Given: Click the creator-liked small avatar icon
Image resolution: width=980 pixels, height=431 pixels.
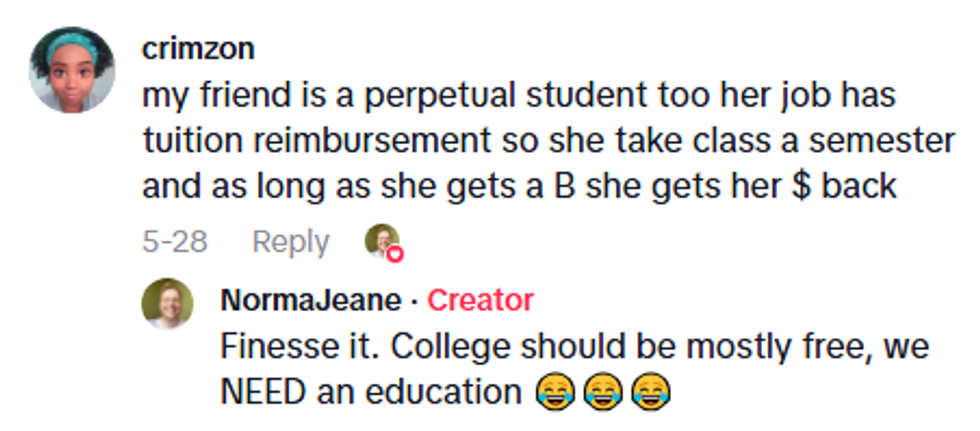Looking at the screenshot, I should point(380,241).
